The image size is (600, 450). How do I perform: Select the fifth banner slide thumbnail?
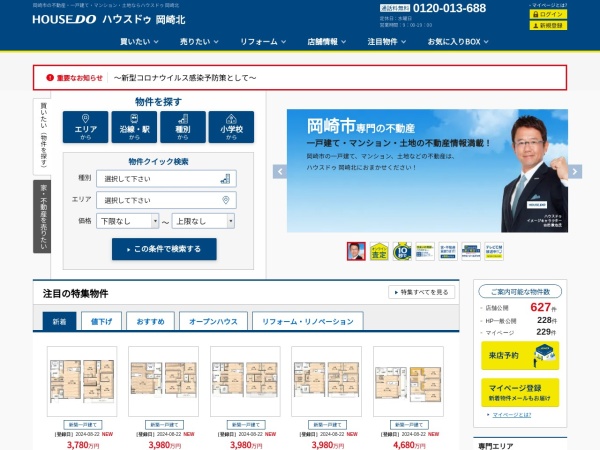coord(448,251)
